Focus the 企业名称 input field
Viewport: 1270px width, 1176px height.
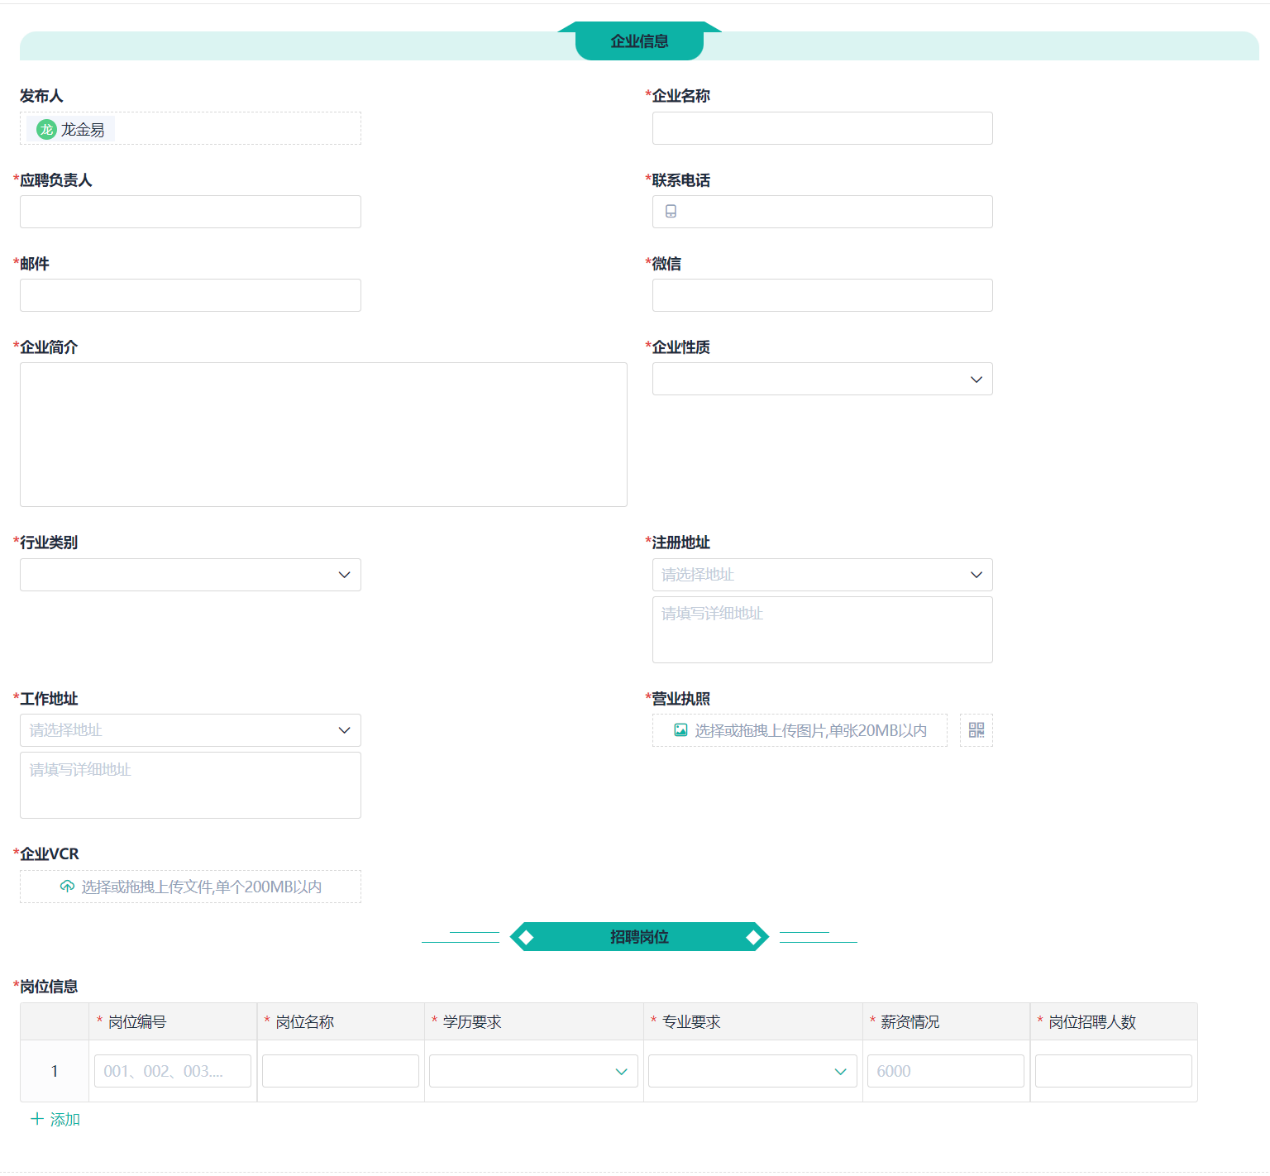tap(822, 128)
